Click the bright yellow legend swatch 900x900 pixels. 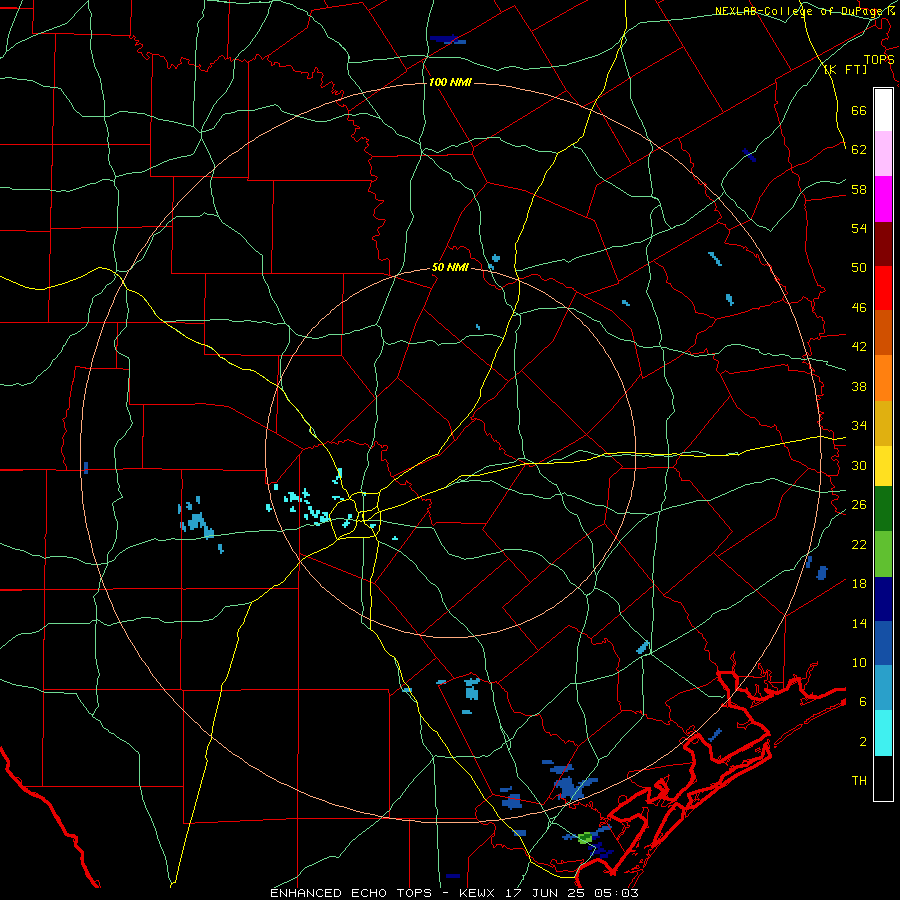883,466
